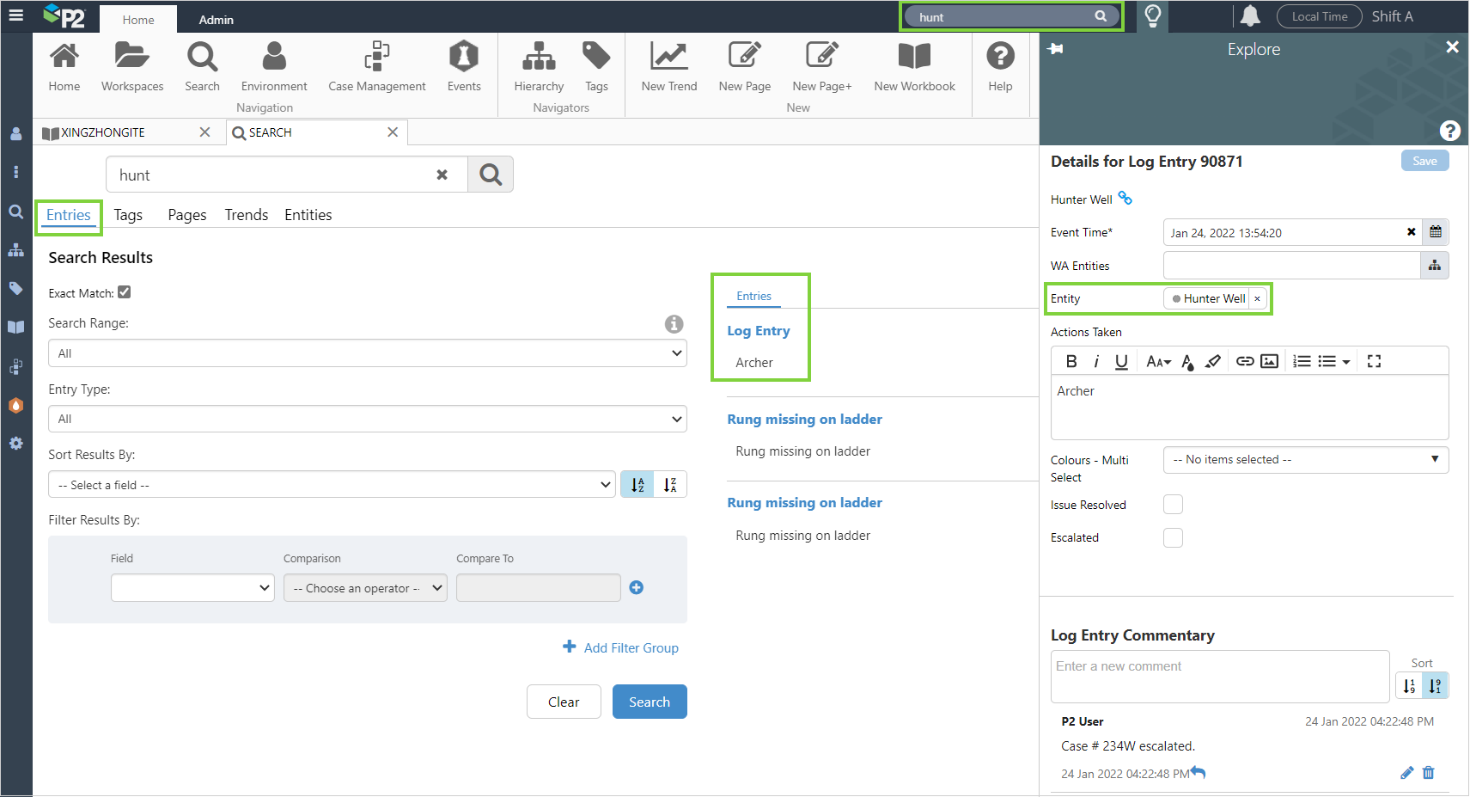
Task: Open the Entry Type dropdown
Action: tap(367, 419)
